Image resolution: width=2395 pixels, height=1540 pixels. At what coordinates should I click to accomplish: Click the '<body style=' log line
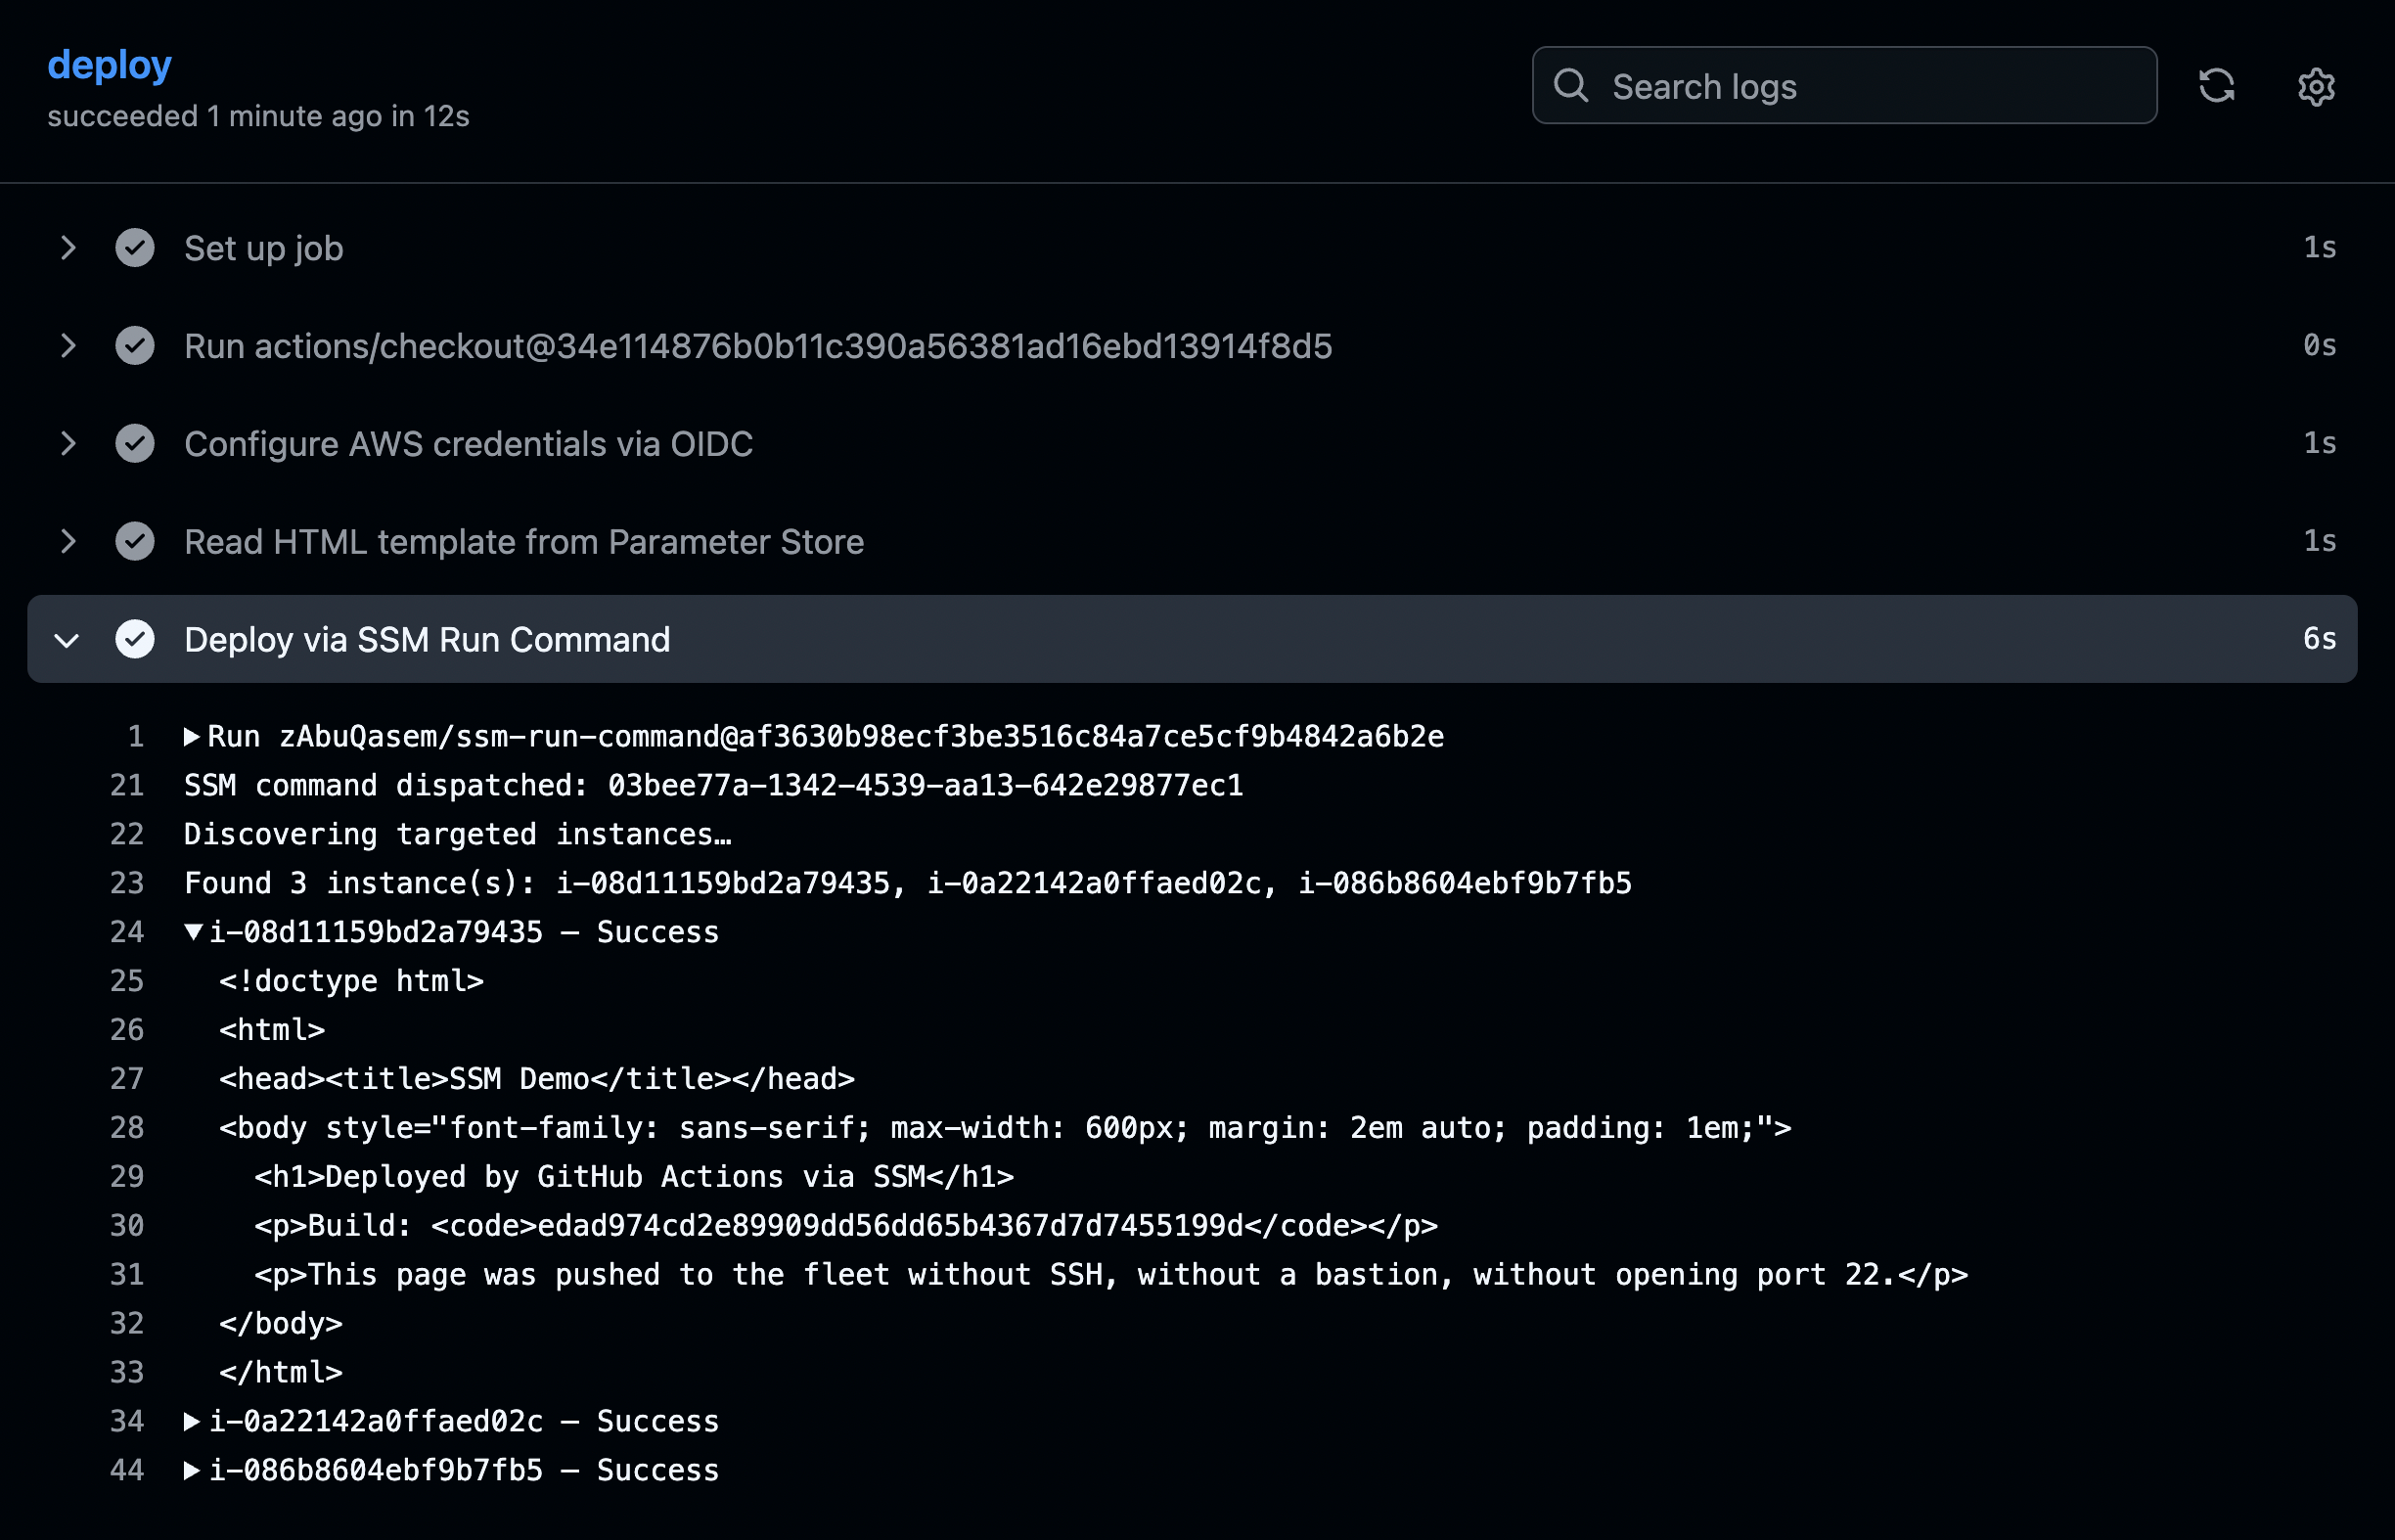(x=1005, y=1129)
